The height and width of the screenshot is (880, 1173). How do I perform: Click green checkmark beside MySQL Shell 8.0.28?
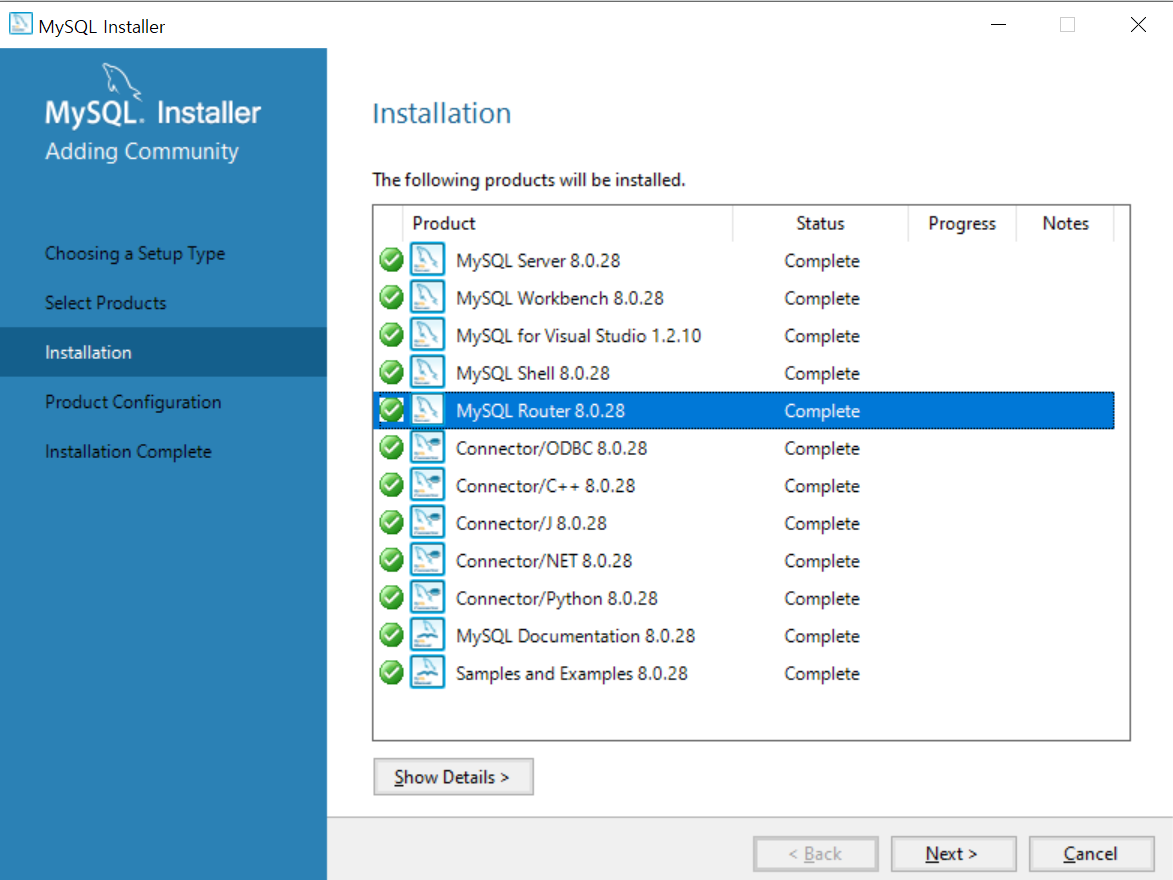point(391,372)
